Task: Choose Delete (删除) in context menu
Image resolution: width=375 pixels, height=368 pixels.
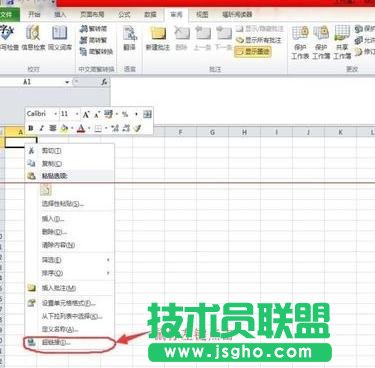Action: click(70, 232)
